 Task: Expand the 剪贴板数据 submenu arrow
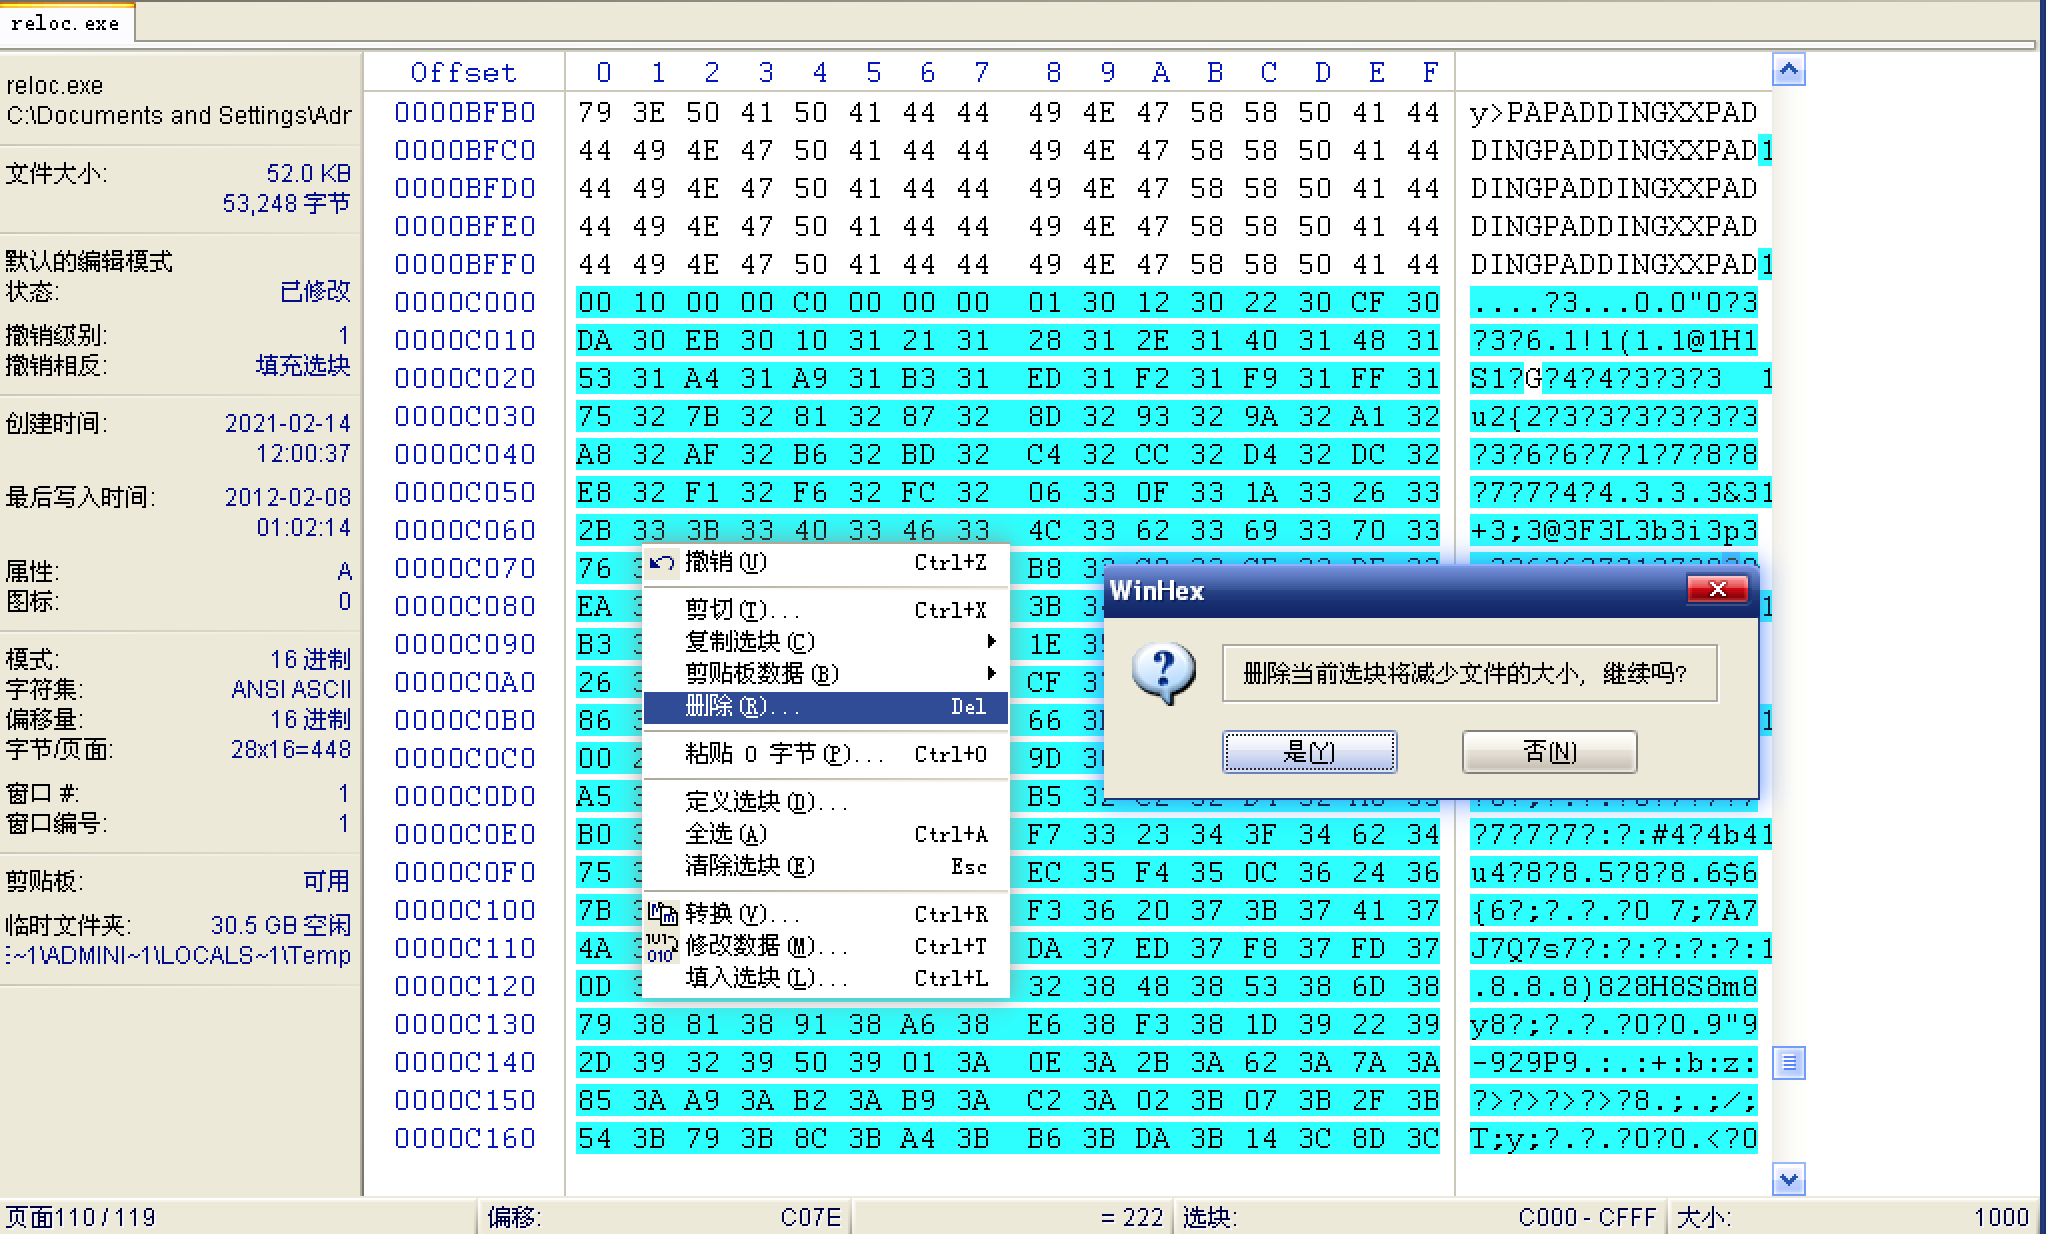click(991, 674)
